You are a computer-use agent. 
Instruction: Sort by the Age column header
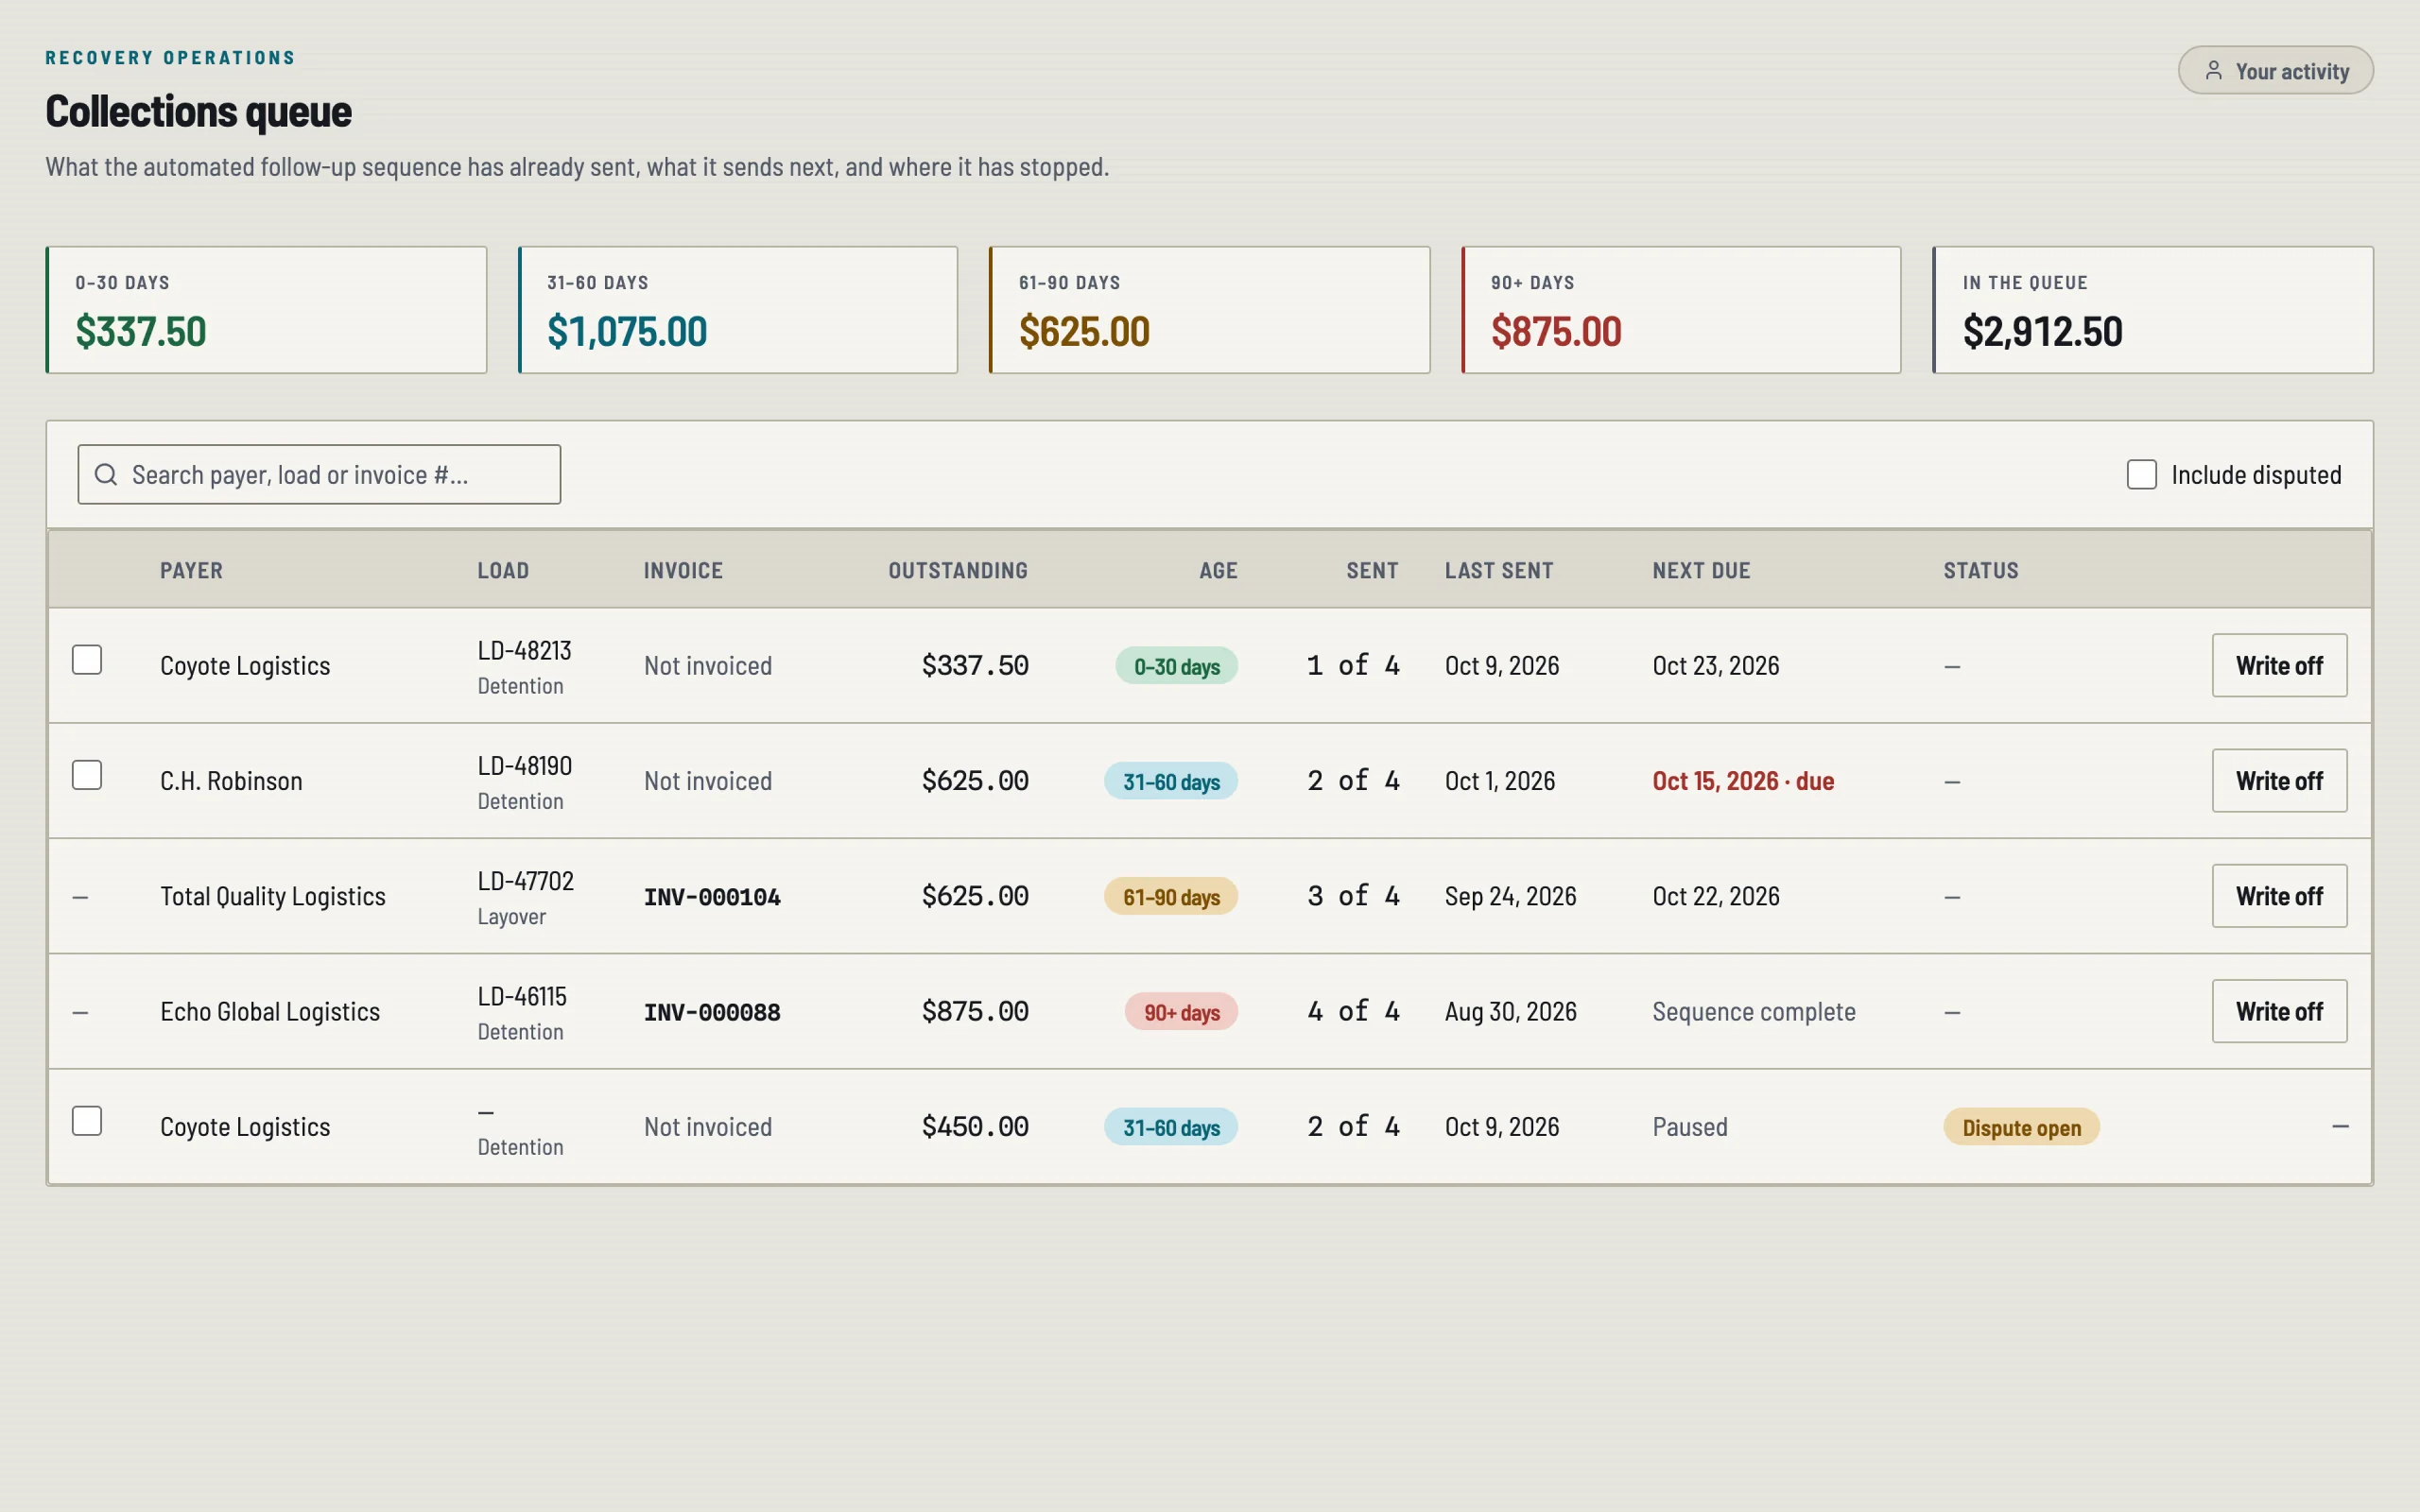[1218, 570]
